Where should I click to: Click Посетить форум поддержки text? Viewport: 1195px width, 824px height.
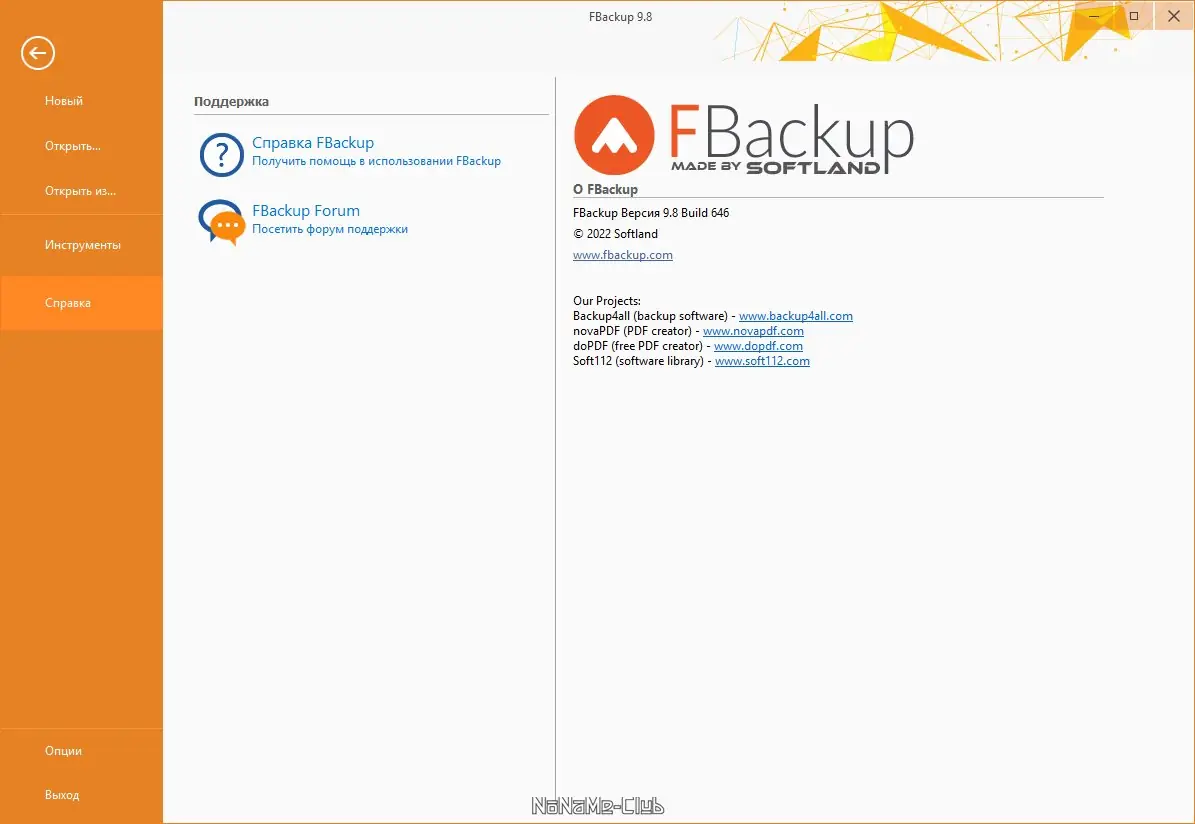pos(330,229)
